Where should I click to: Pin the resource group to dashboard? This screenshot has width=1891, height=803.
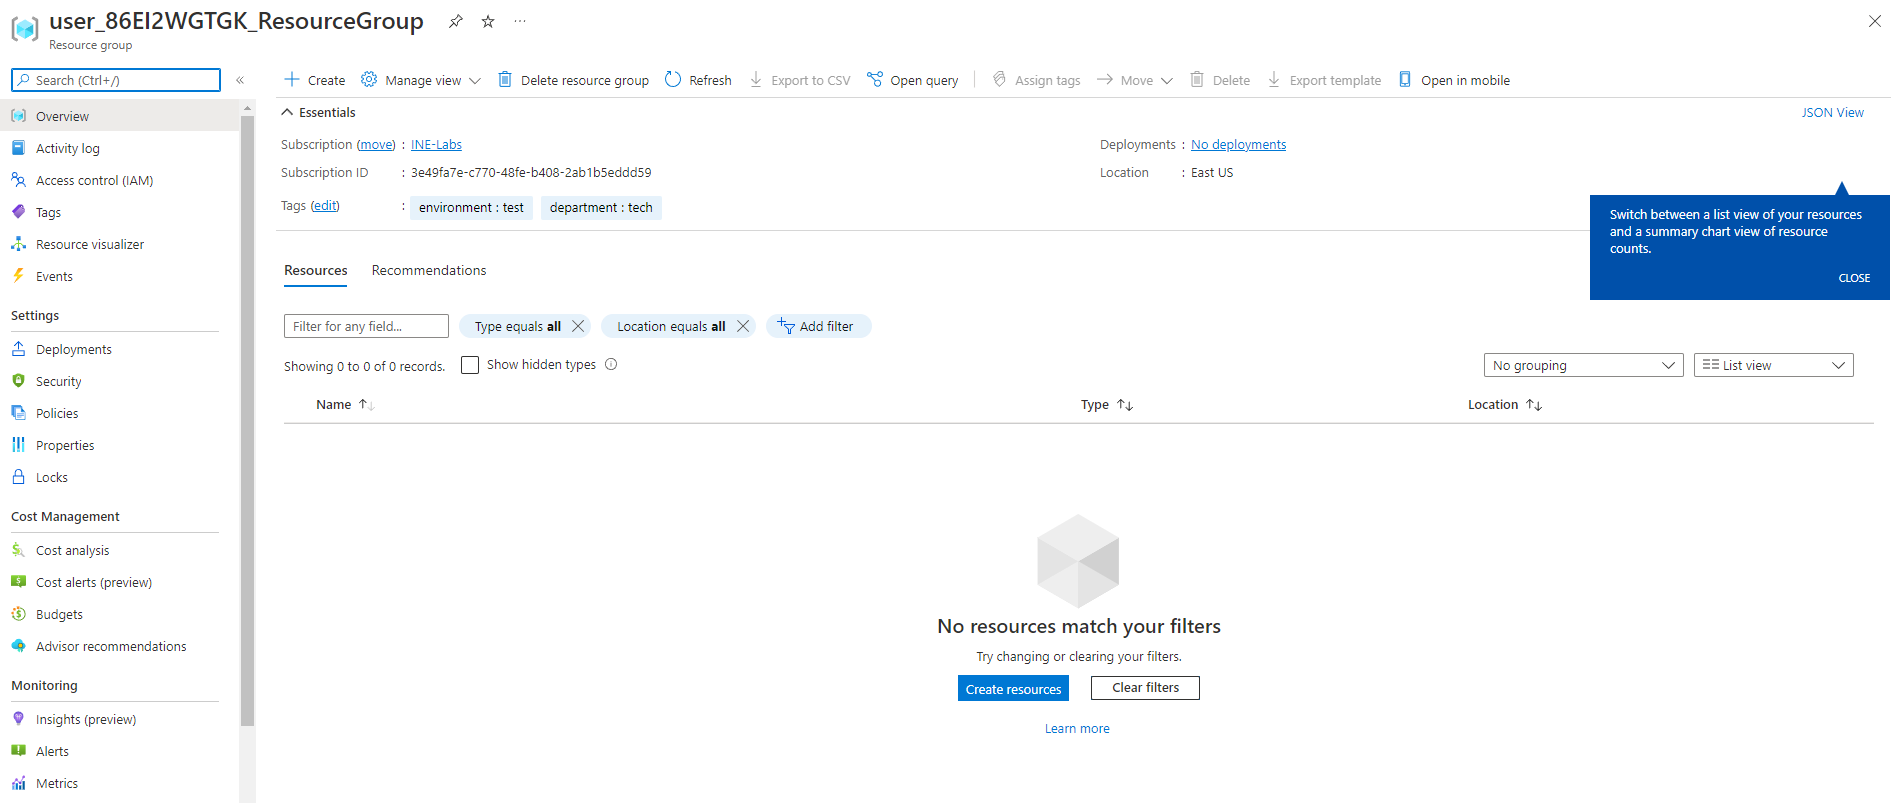(x=455, y=21)
